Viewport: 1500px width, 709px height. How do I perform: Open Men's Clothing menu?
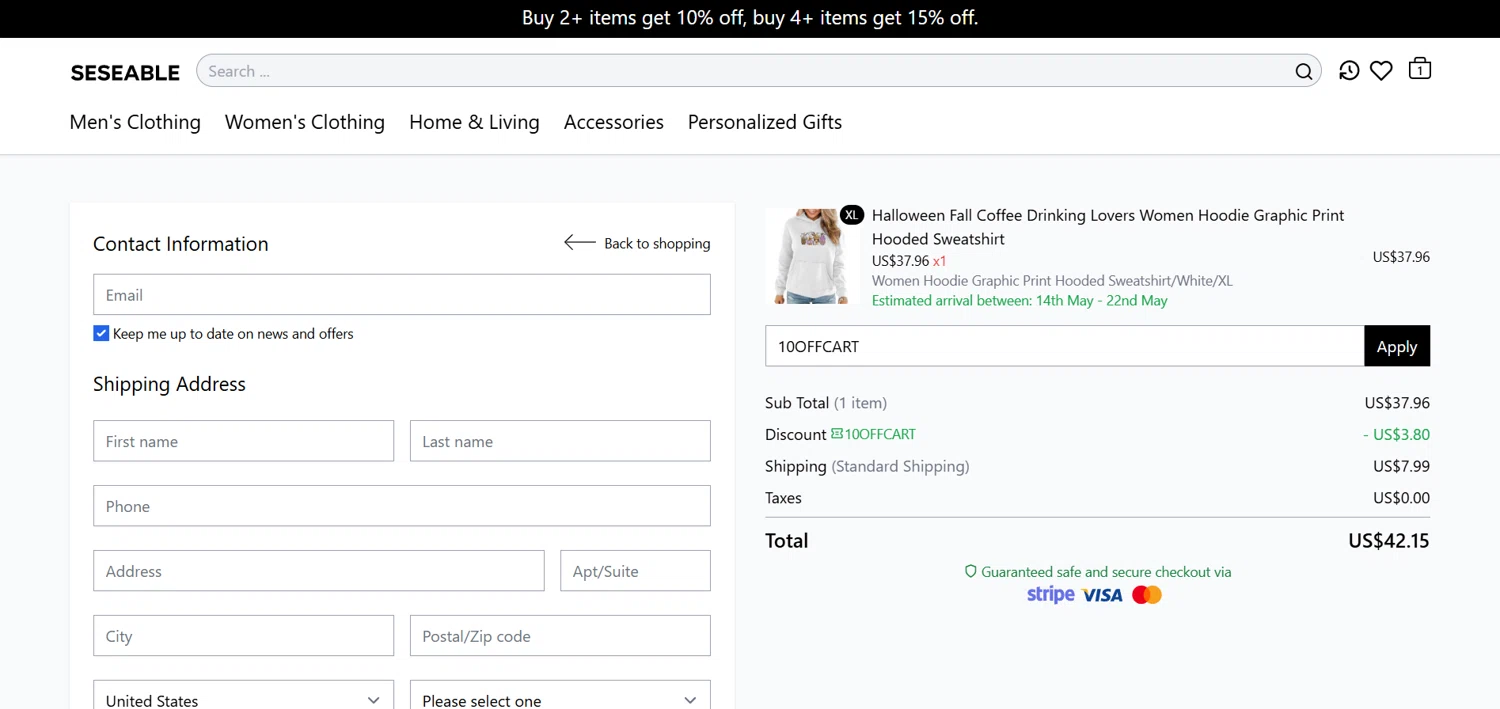coord(135,122)
